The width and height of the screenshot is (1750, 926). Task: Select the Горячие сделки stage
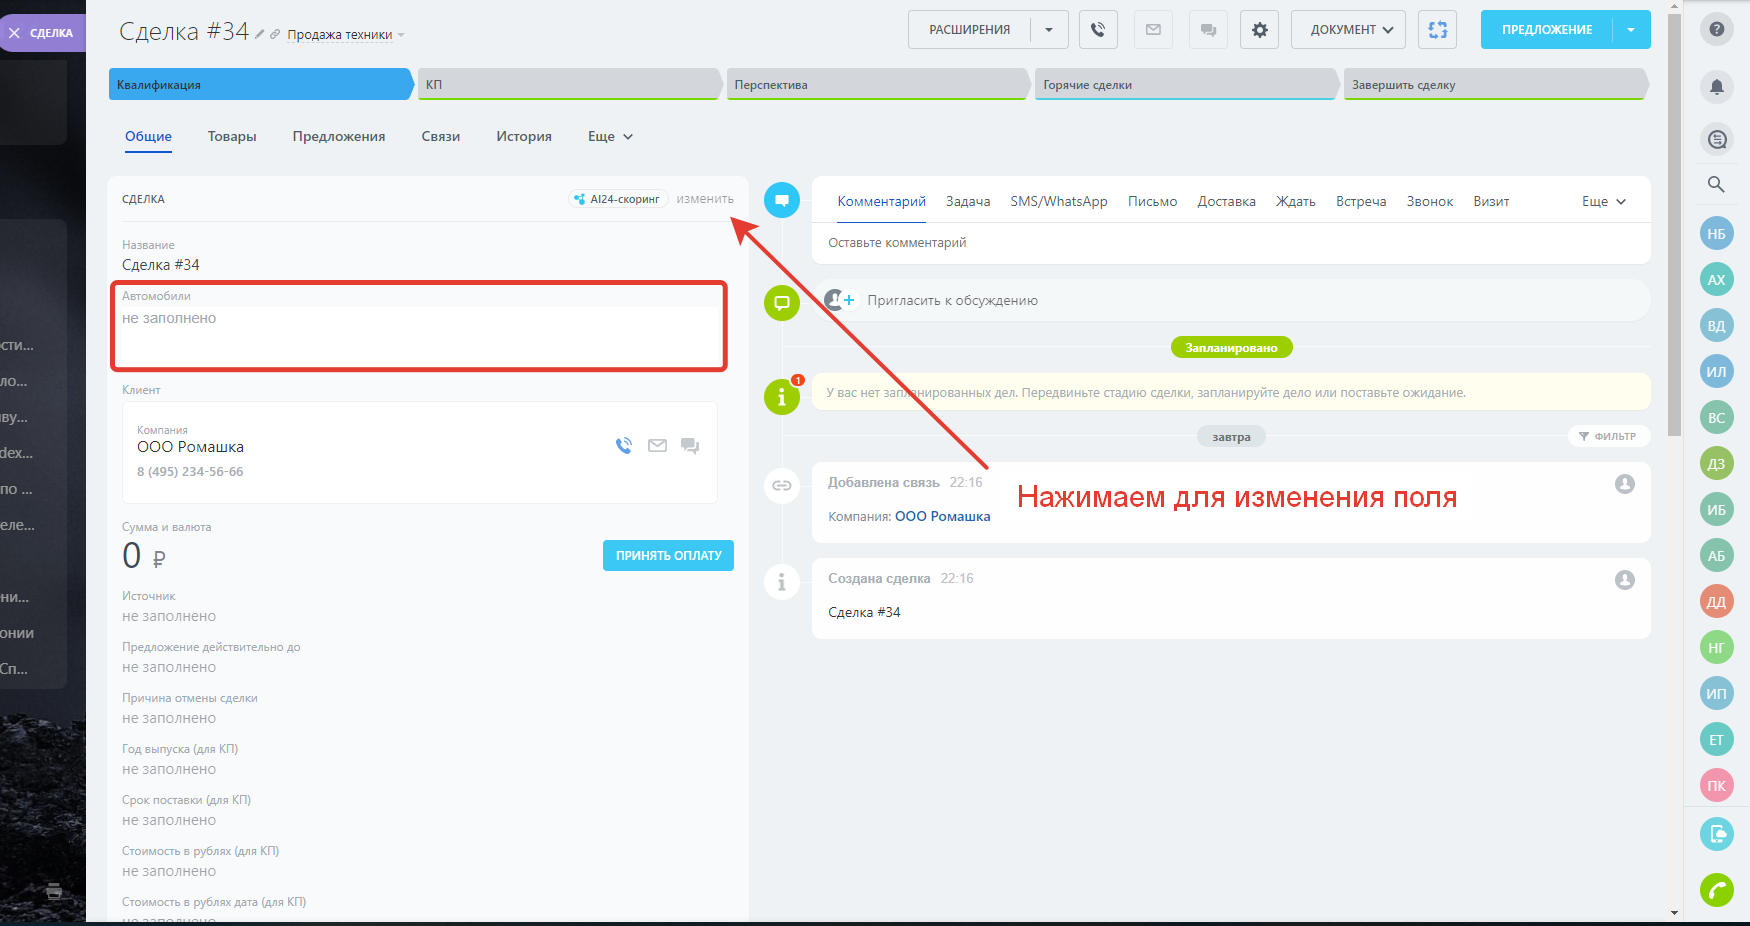1185,85
